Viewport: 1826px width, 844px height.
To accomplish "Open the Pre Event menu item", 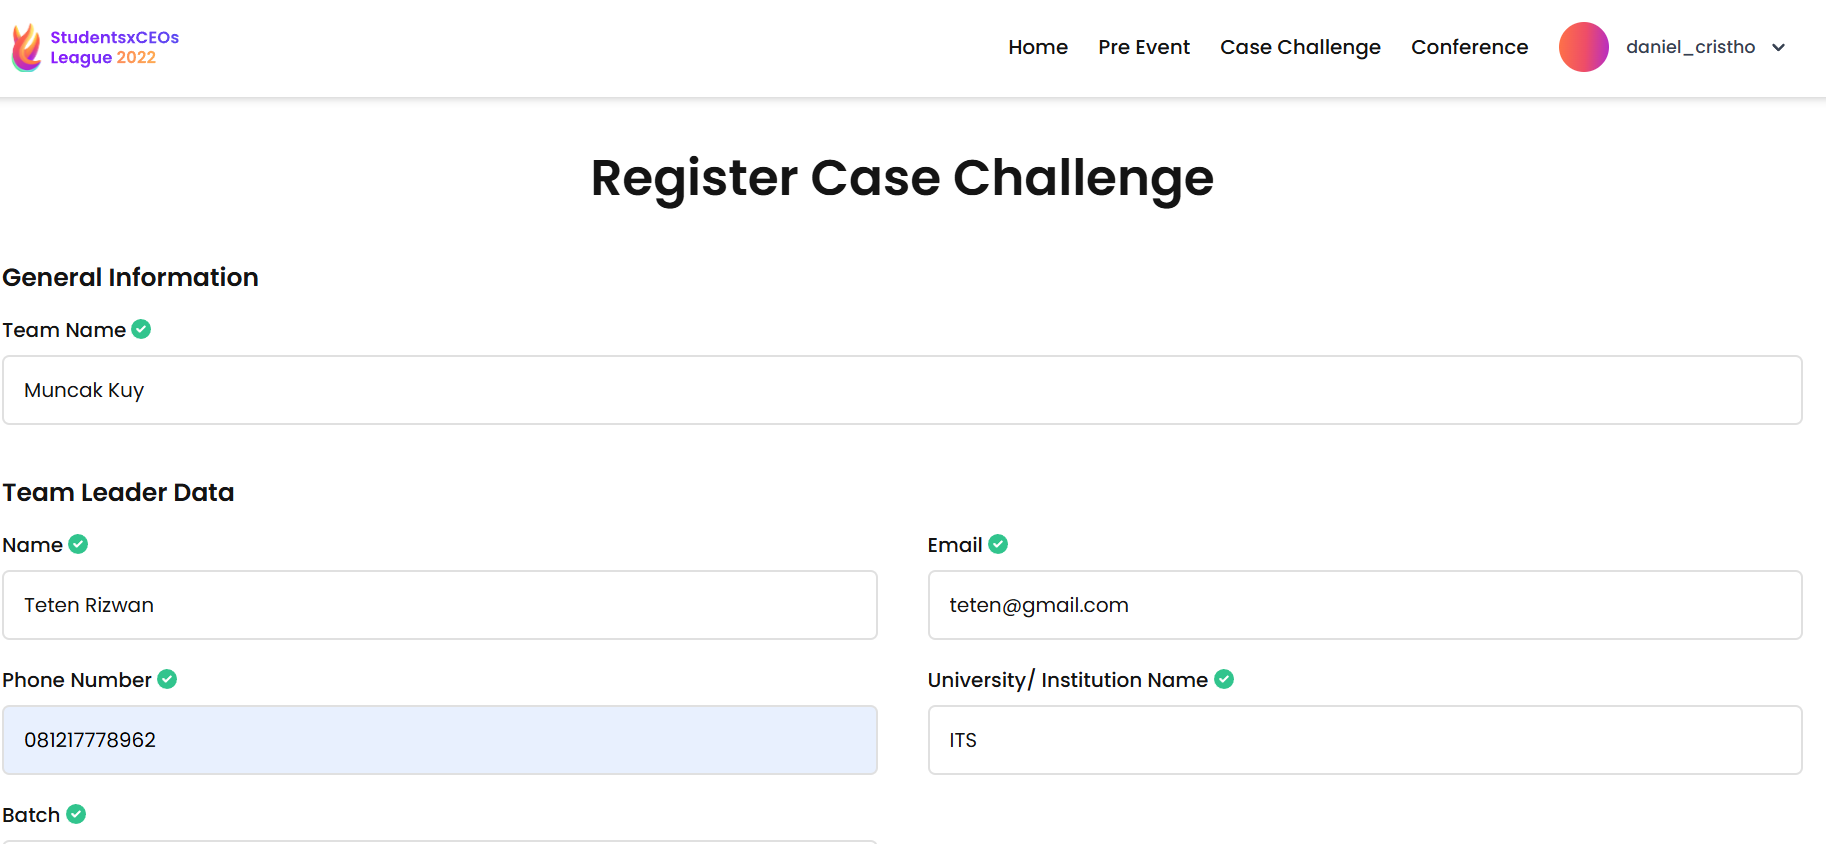I will [1144, 47].
